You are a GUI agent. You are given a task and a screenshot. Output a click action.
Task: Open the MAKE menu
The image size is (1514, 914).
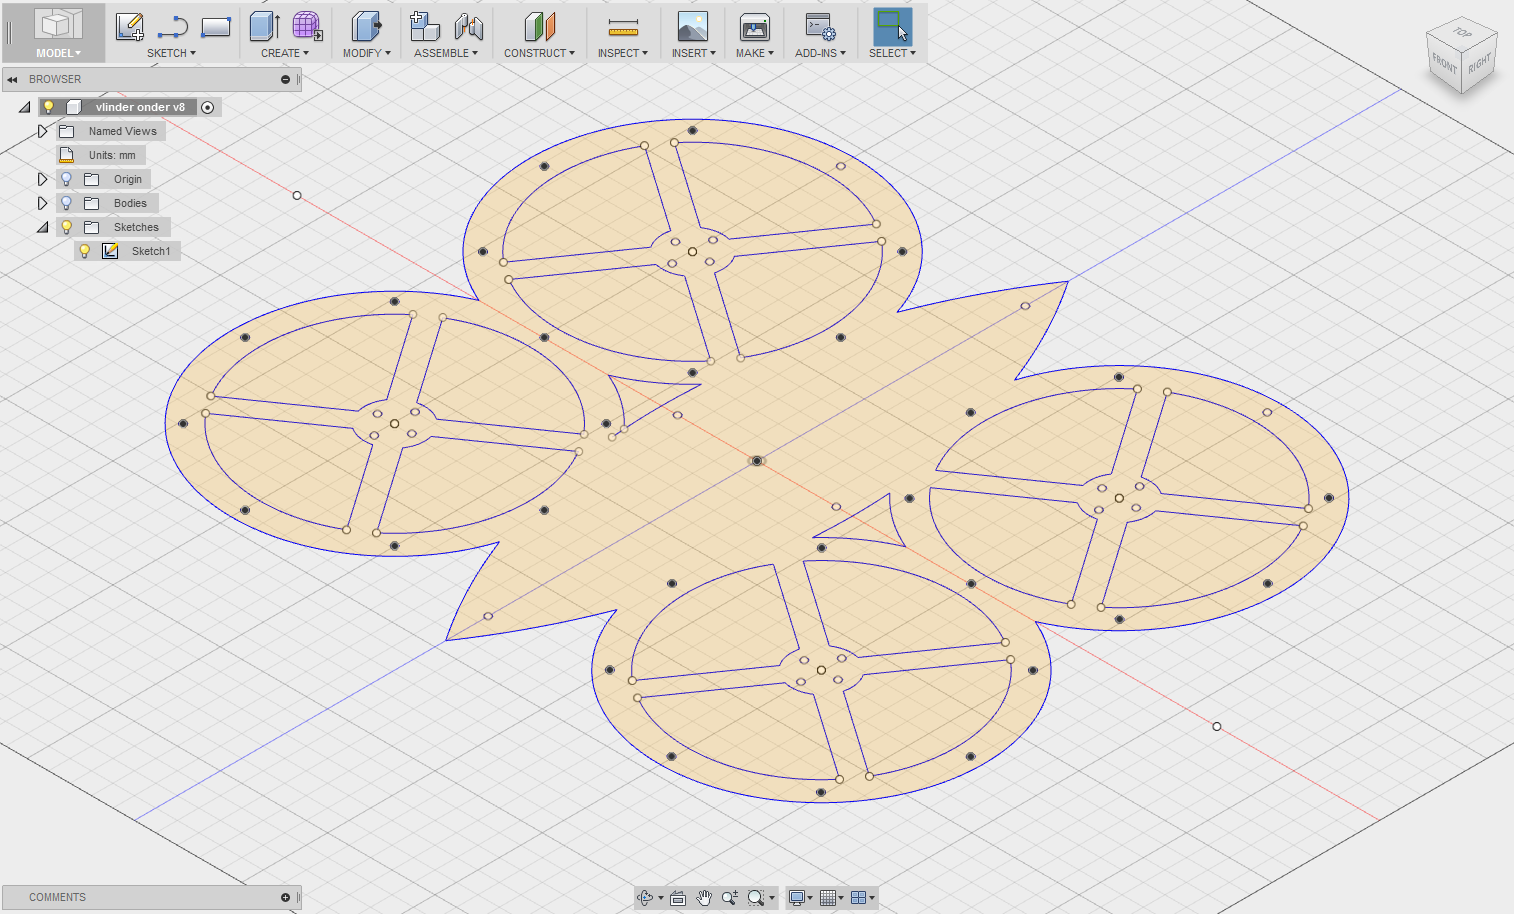[x=754, y=53]
